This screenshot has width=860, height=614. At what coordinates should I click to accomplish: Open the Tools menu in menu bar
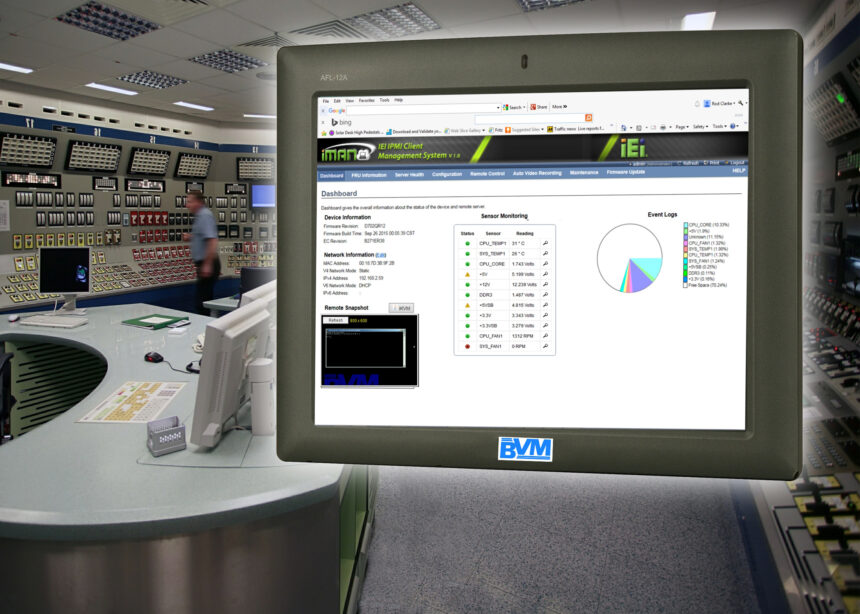(384, 100)
